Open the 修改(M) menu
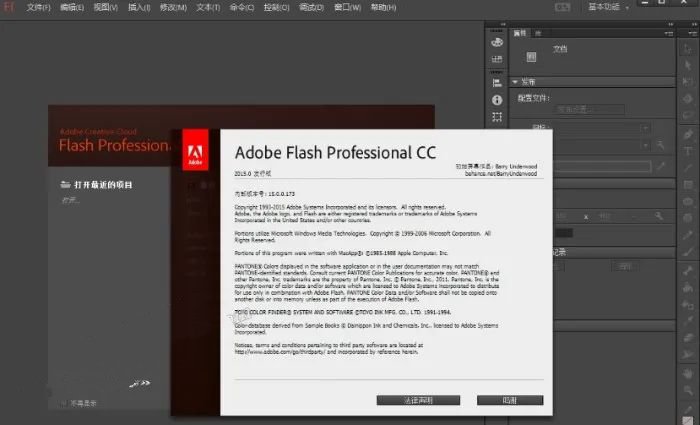The image size is (700, 425). click(173, 8)
